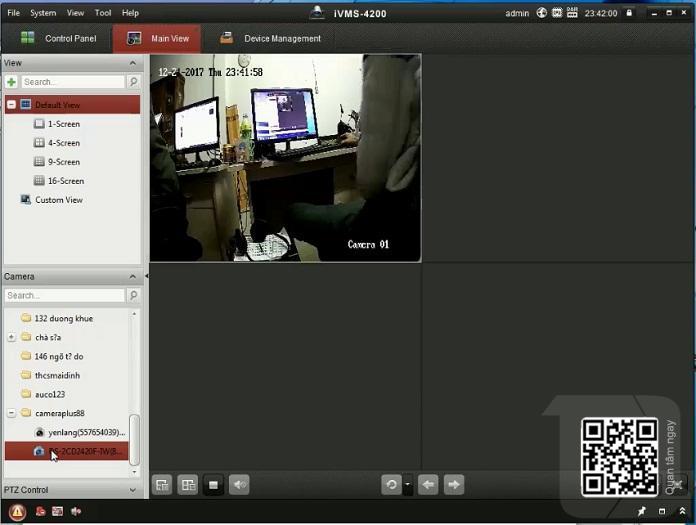Expand the PTZ Control panel
Screen dimensions: 696x525
pos(133,490)
